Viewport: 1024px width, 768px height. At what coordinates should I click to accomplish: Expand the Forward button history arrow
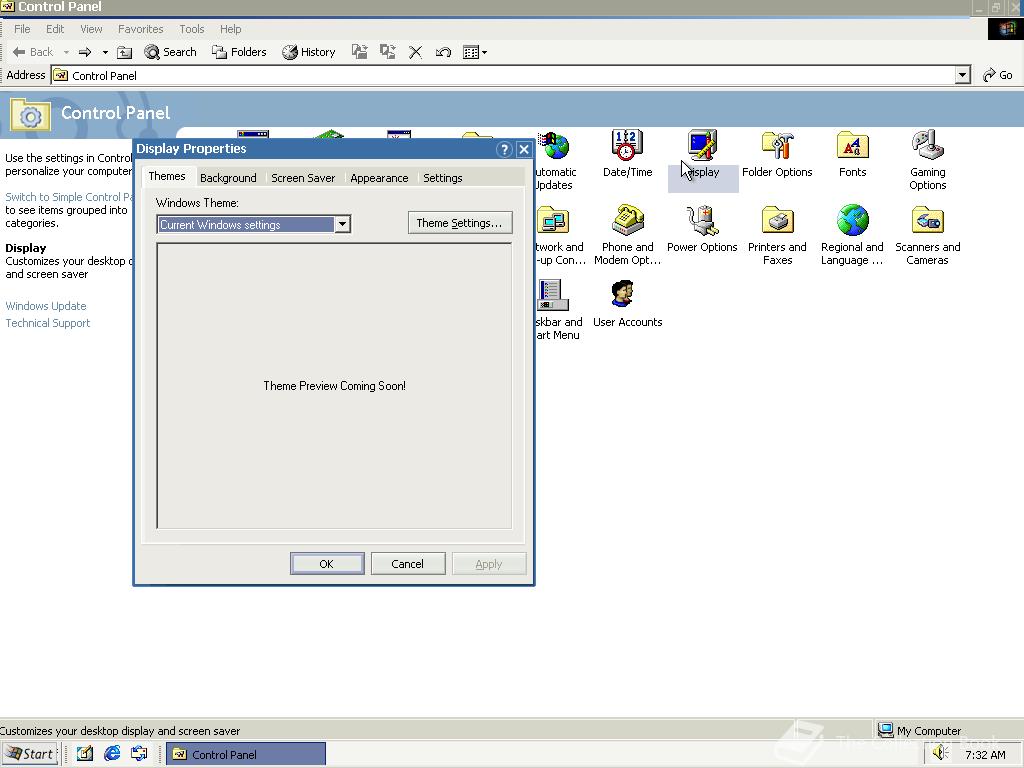tap(105, 52)
